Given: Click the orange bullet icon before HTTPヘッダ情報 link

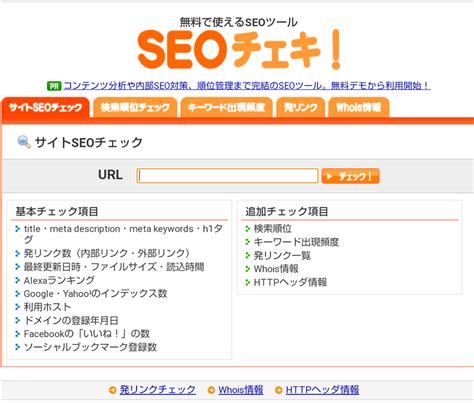Looking at the screenshot, I should (x=278, y=390).
